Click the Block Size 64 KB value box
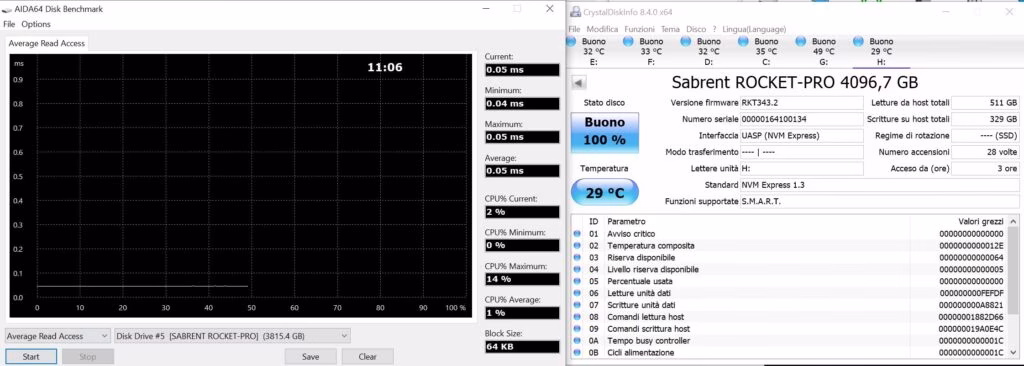1024x366 pixels. (x=522, y=346)
